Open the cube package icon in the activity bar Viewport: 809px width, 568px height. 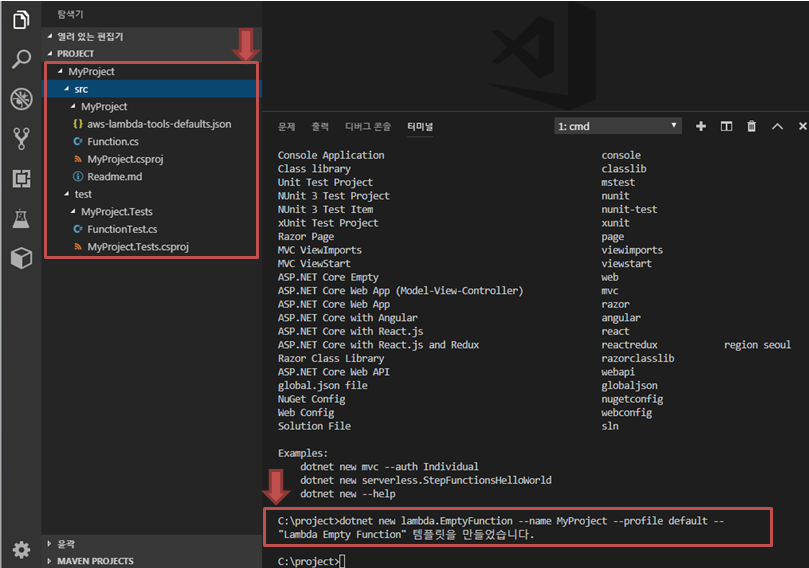[21, 258]
